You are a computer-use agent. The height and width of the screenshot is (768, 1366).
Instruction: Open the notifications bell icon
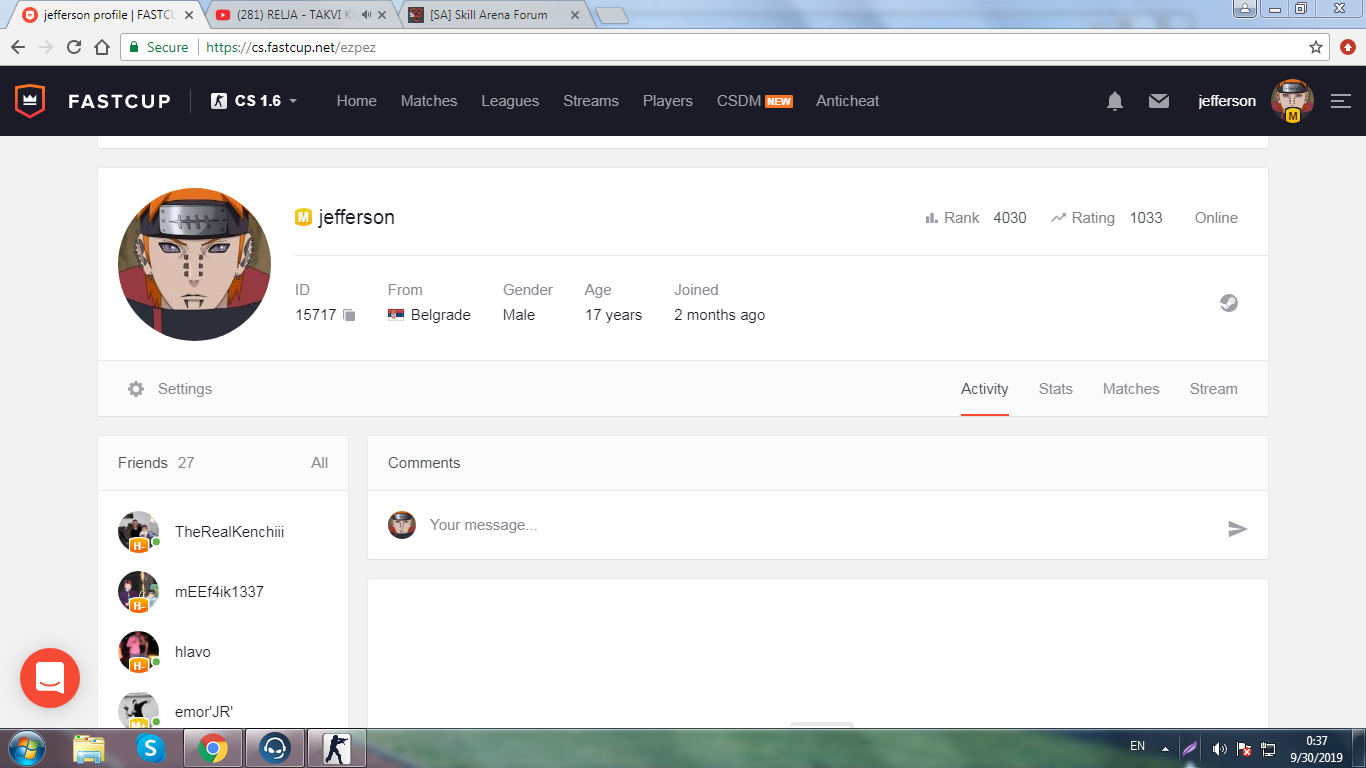pos(1115,101)
